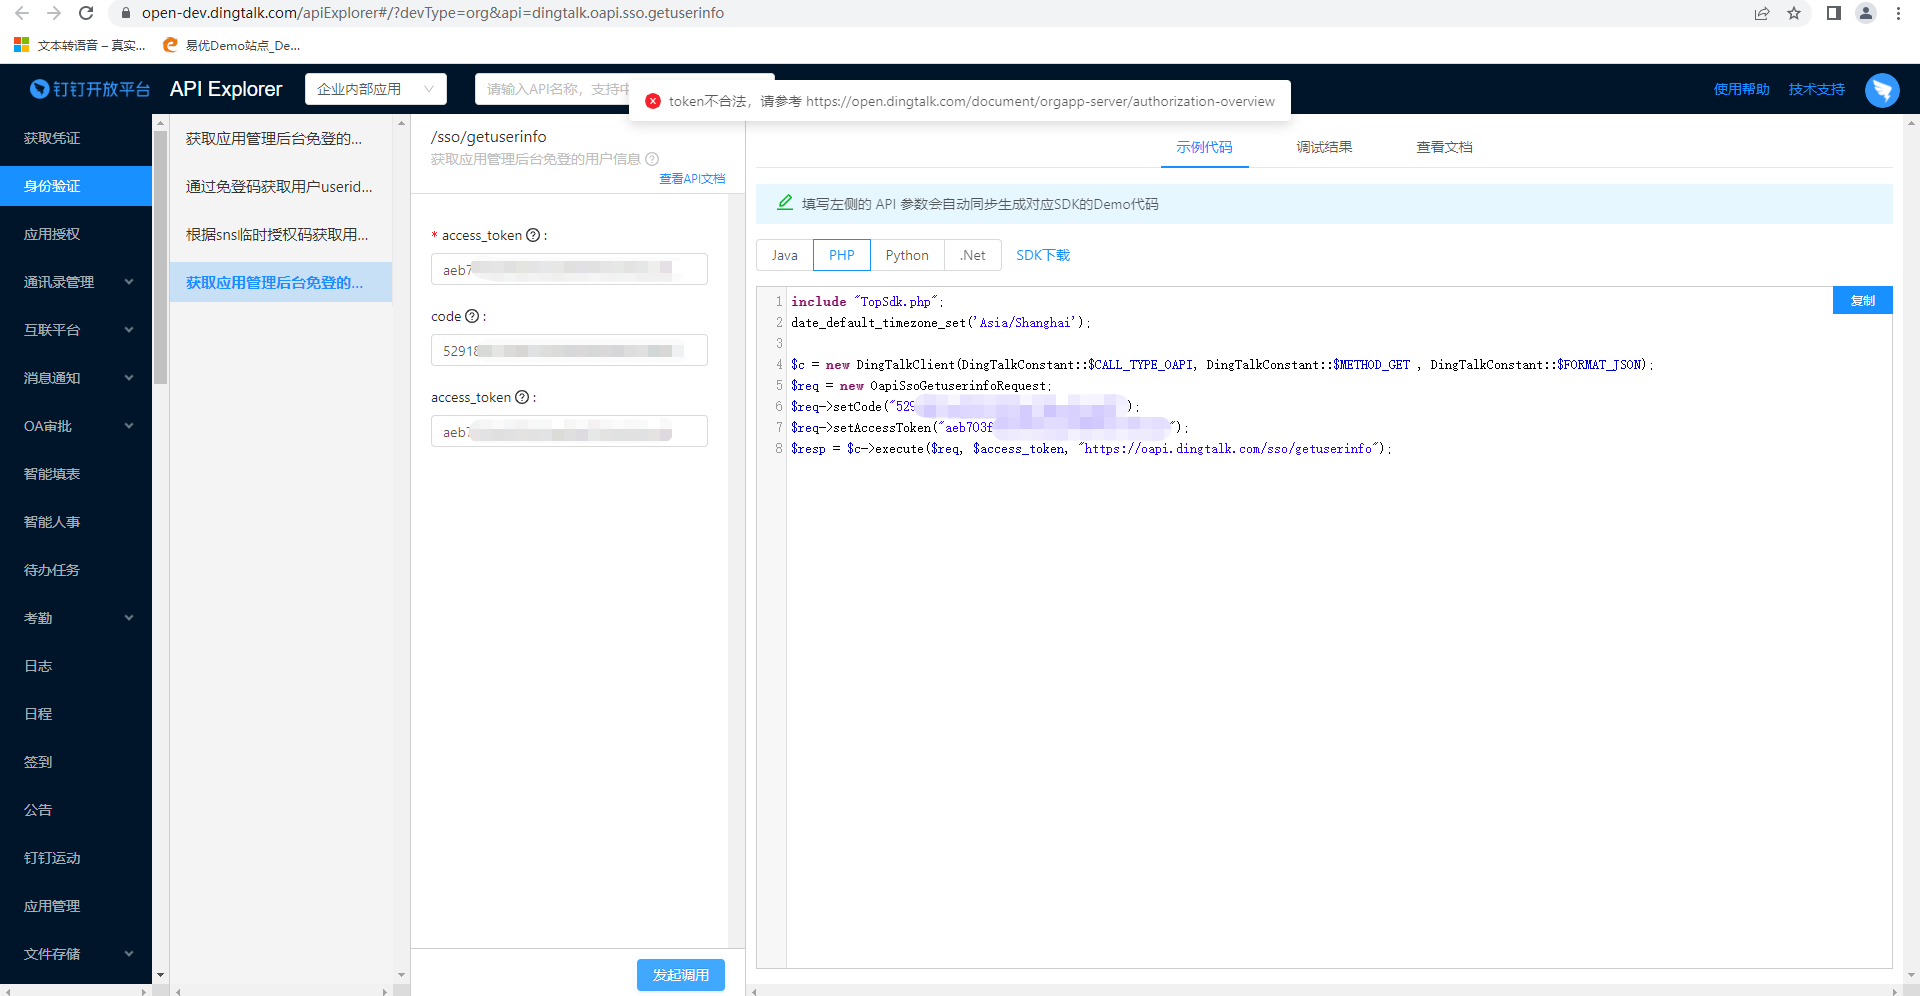Focus the code input field
The height and width of the screenshot is (996, 1920).
(x=569, y=350)
